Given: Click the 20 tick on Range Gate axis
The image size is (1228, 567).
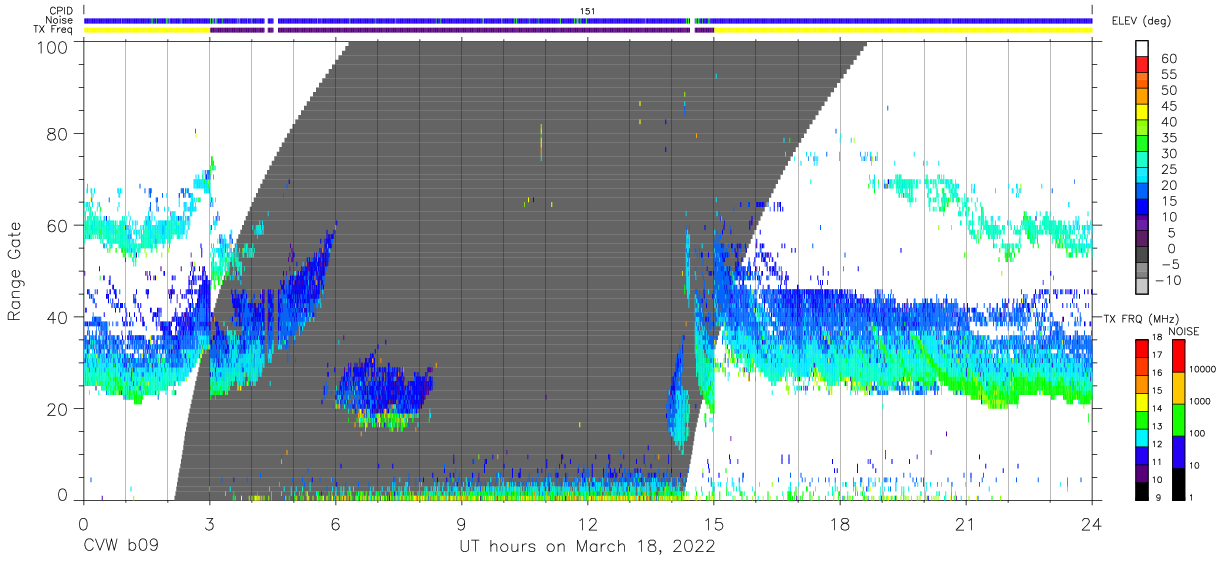Looking at the screenshot, I should click(x=58, y=409).
